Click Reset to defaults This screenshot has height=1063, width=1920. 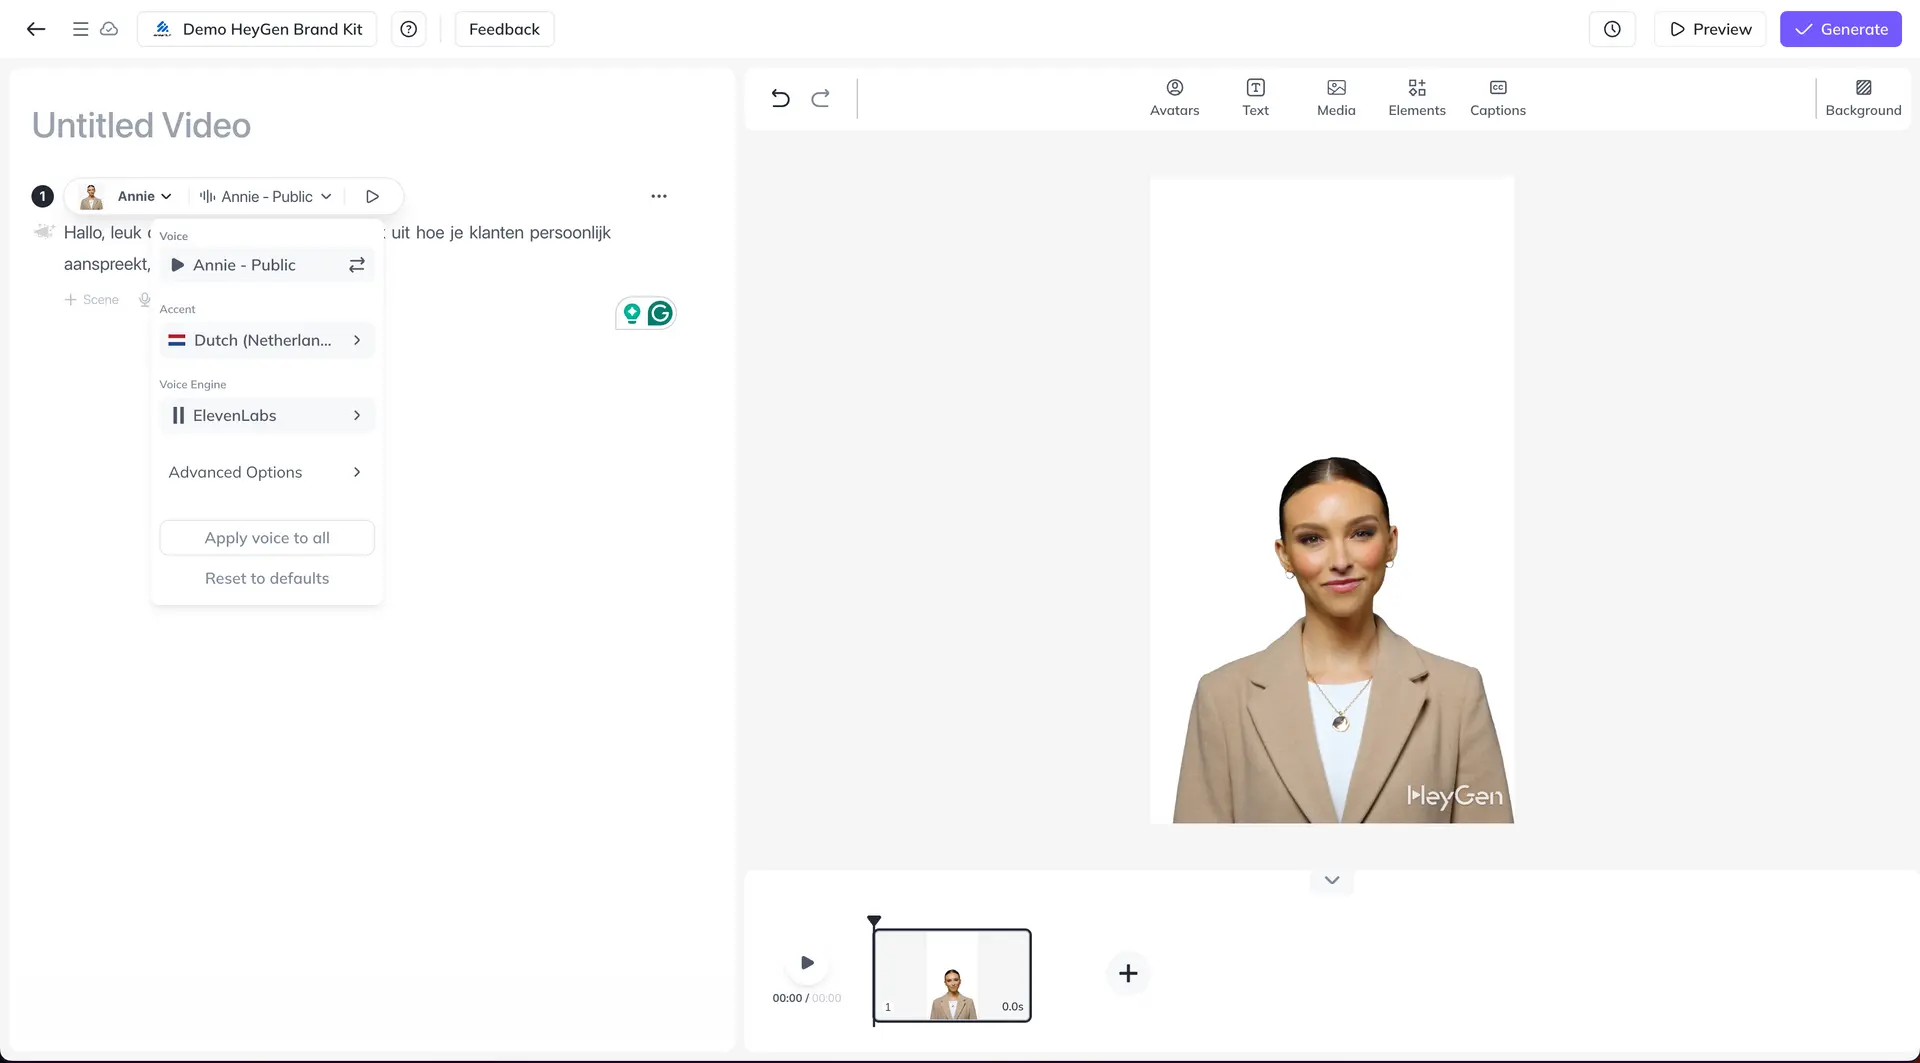[267, 578]
